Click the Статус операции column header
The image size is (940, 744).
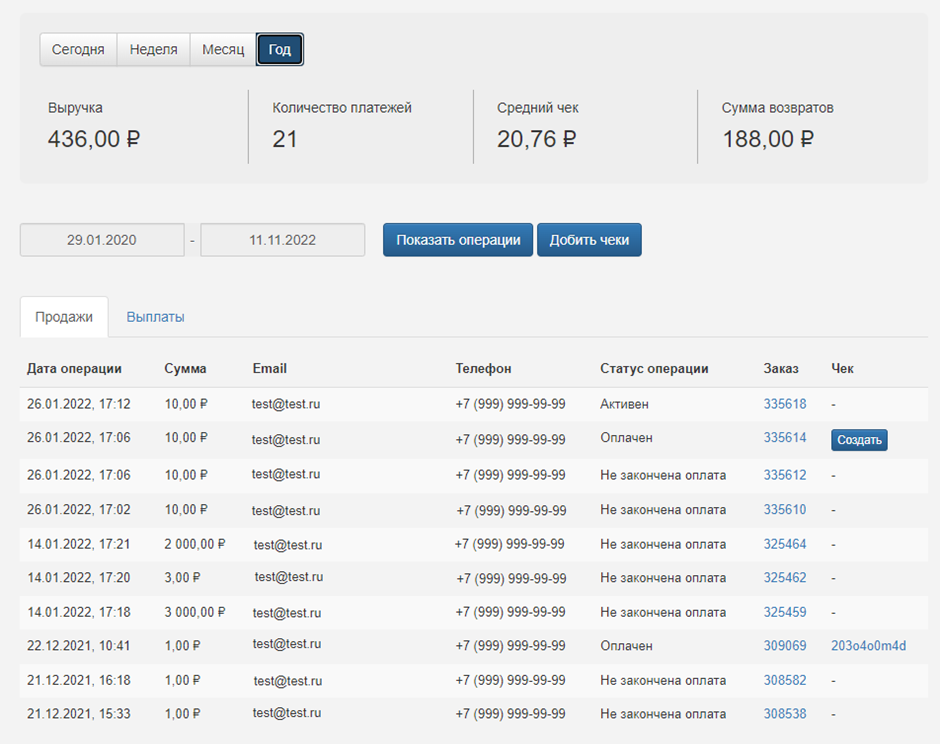654,368
